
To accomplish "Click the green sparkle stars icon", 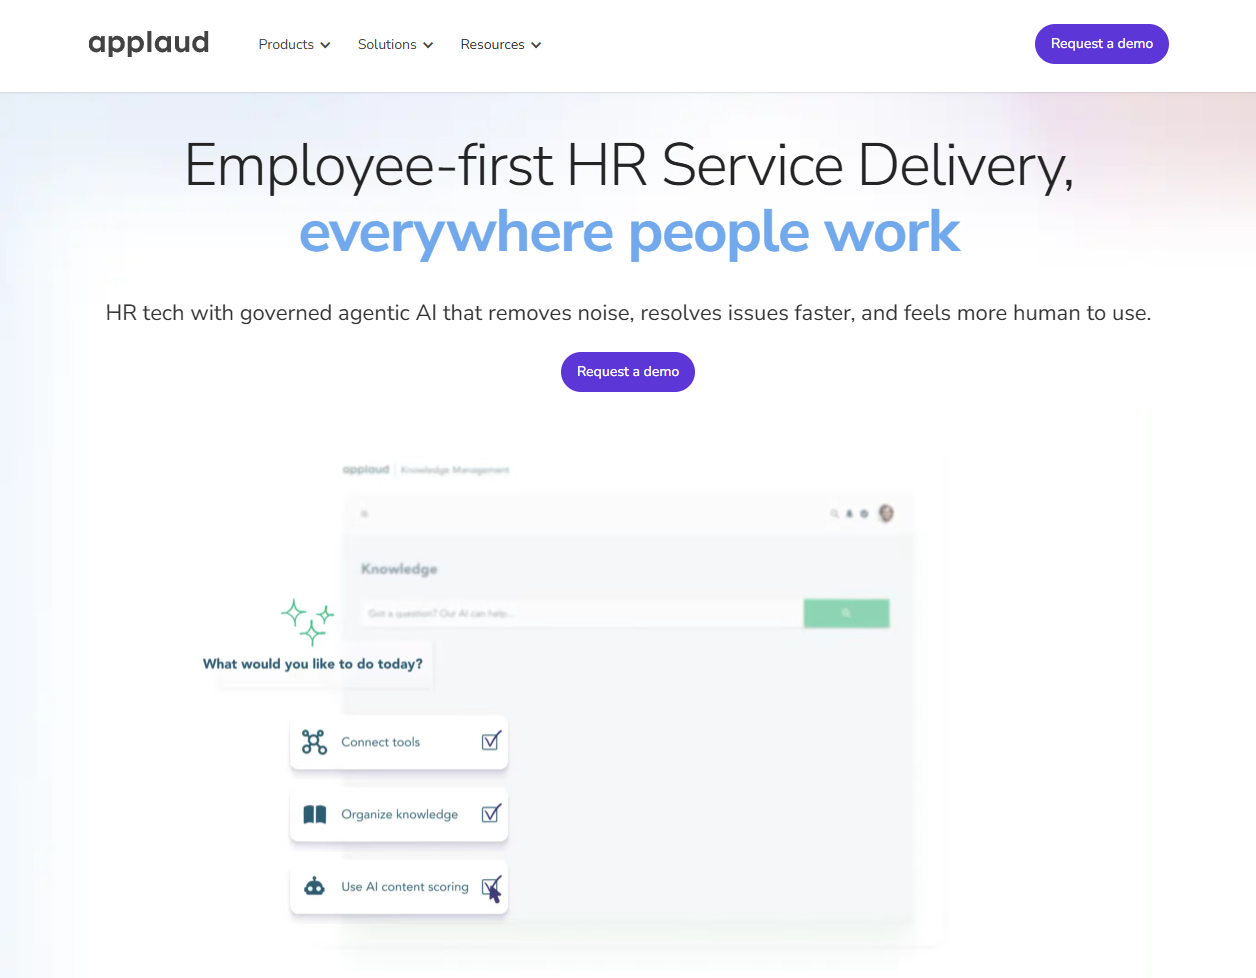I will click(307, 621).
